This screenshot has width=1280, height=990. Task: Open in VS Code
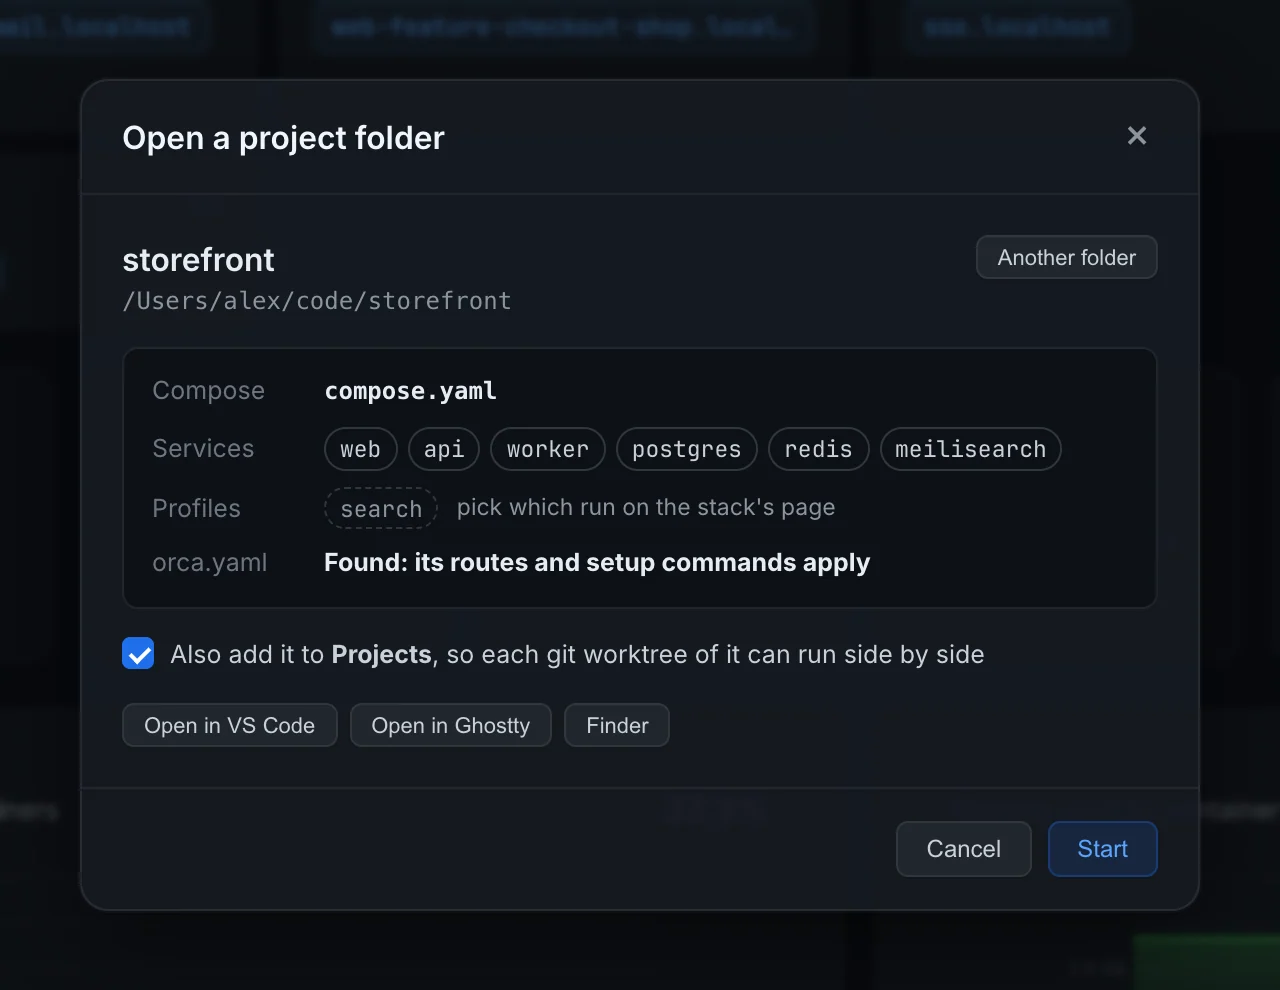click(230, 725)
